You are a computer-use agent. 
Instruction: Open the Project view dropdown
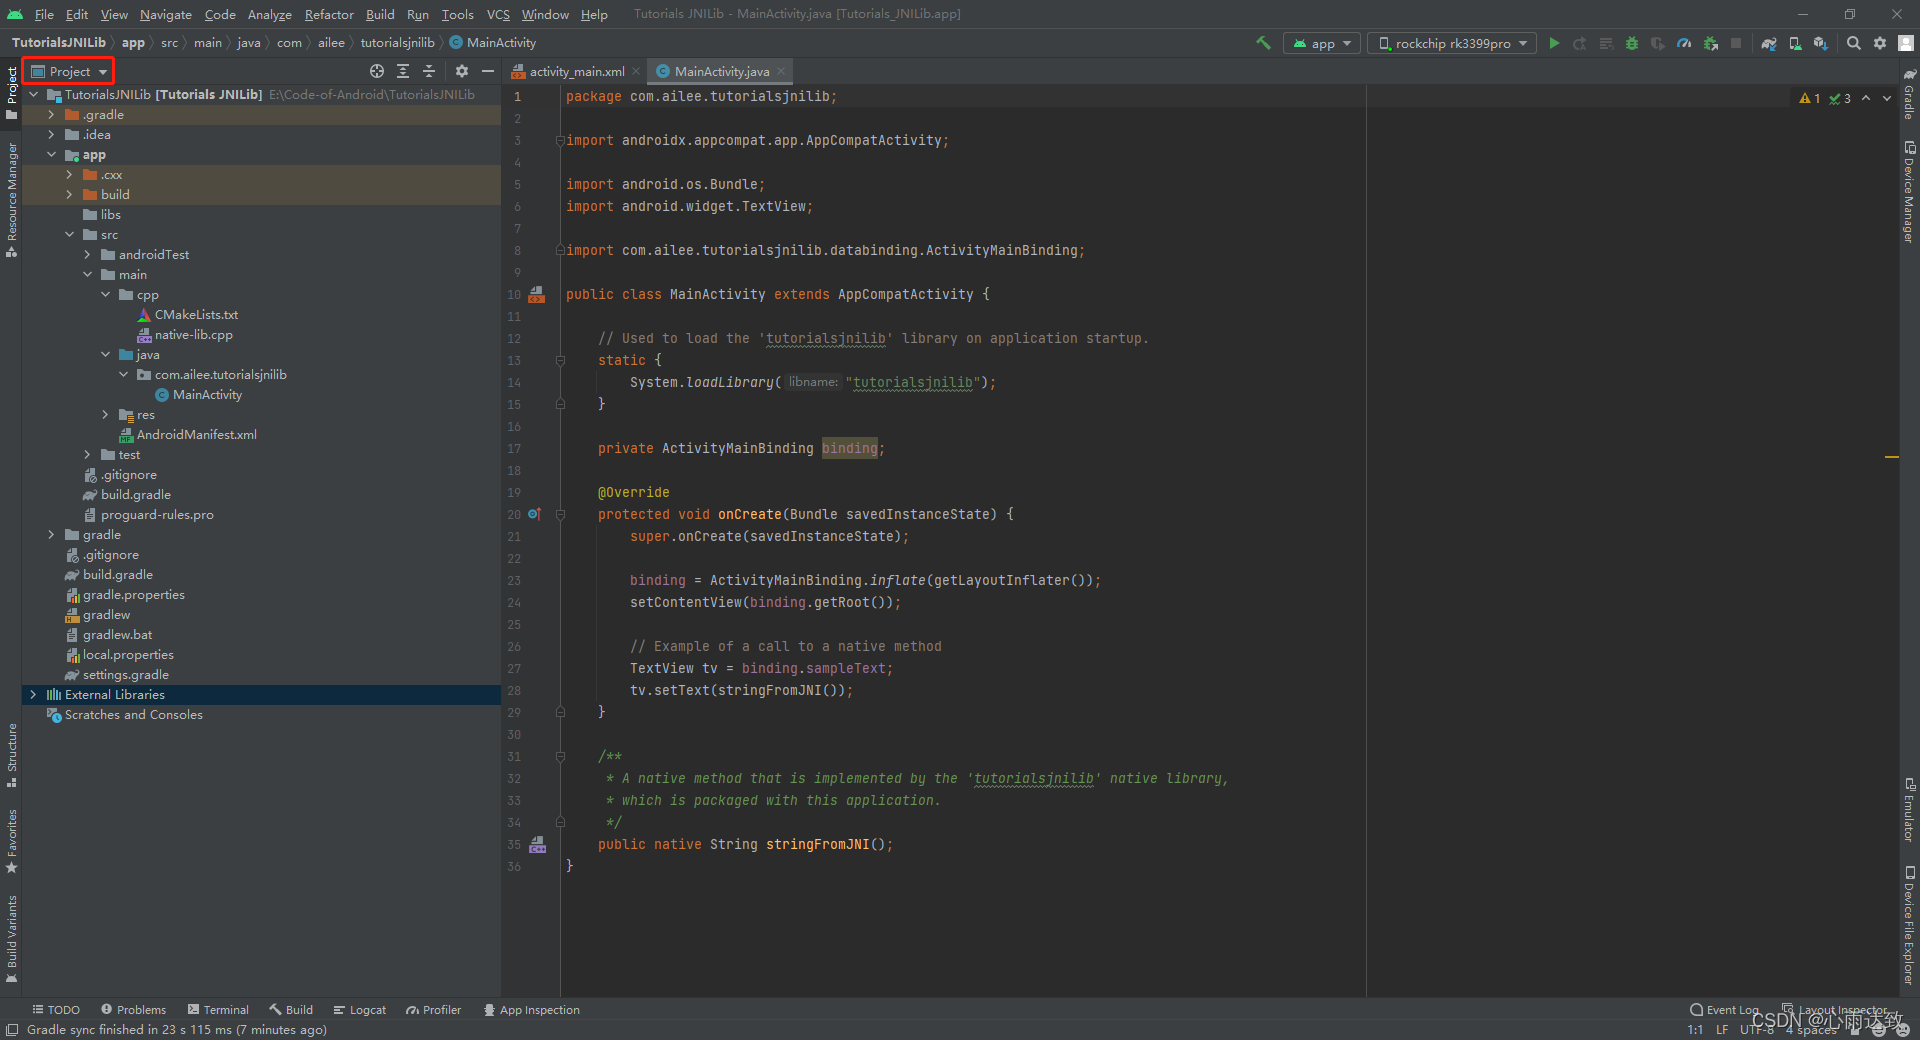(69, 71)
